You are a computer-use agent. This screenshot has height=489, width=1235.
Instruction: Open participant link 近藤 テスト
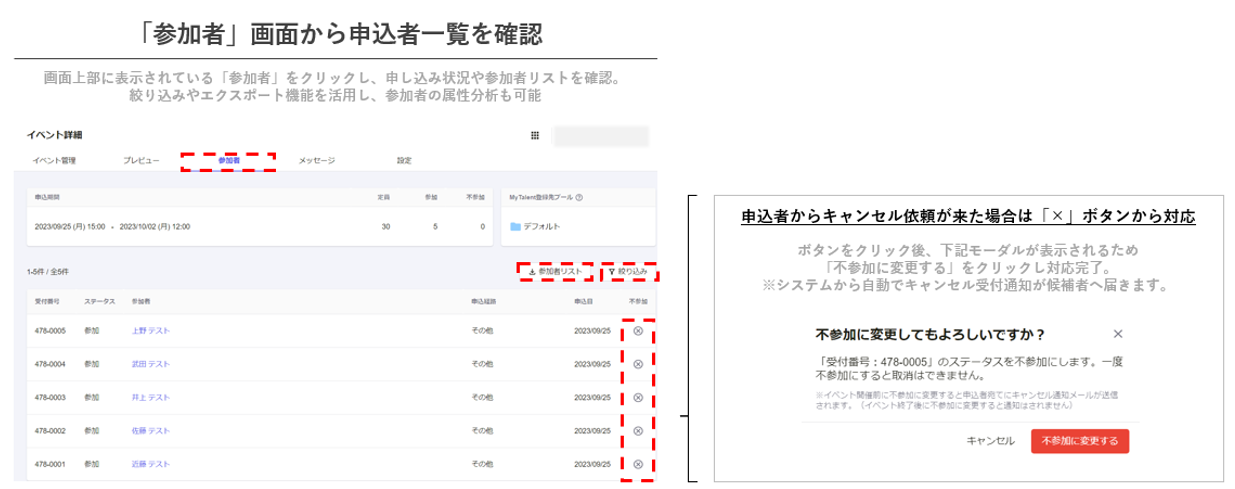click(x=150, y=463)
